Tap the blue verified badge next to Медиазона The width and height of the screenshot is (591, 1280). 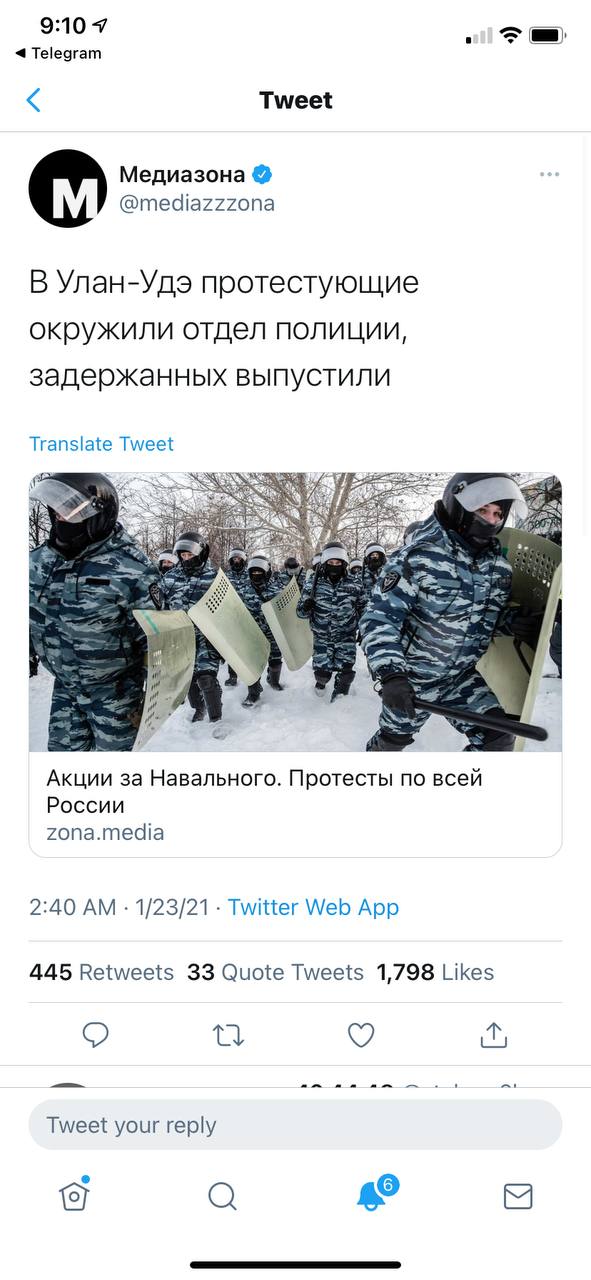point(262,174)
